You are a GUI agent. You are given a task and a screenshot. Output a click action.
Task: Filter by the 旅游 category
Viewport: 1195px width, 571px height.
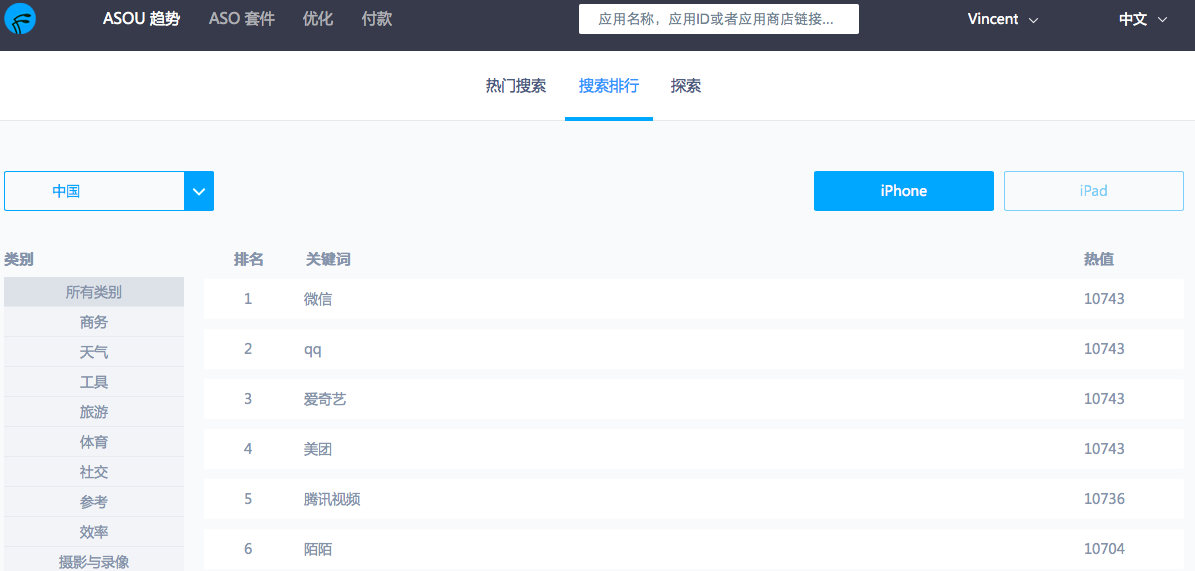[x=94, y=412]
